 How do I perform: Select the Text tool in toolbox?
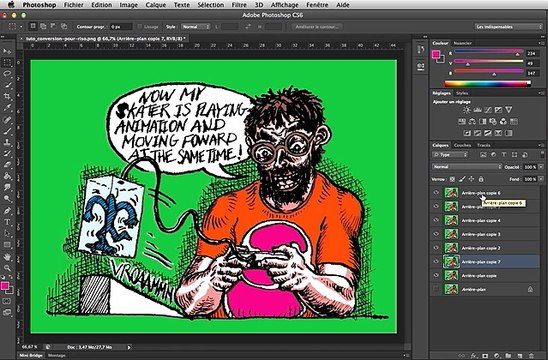click(x=7, y=222)
